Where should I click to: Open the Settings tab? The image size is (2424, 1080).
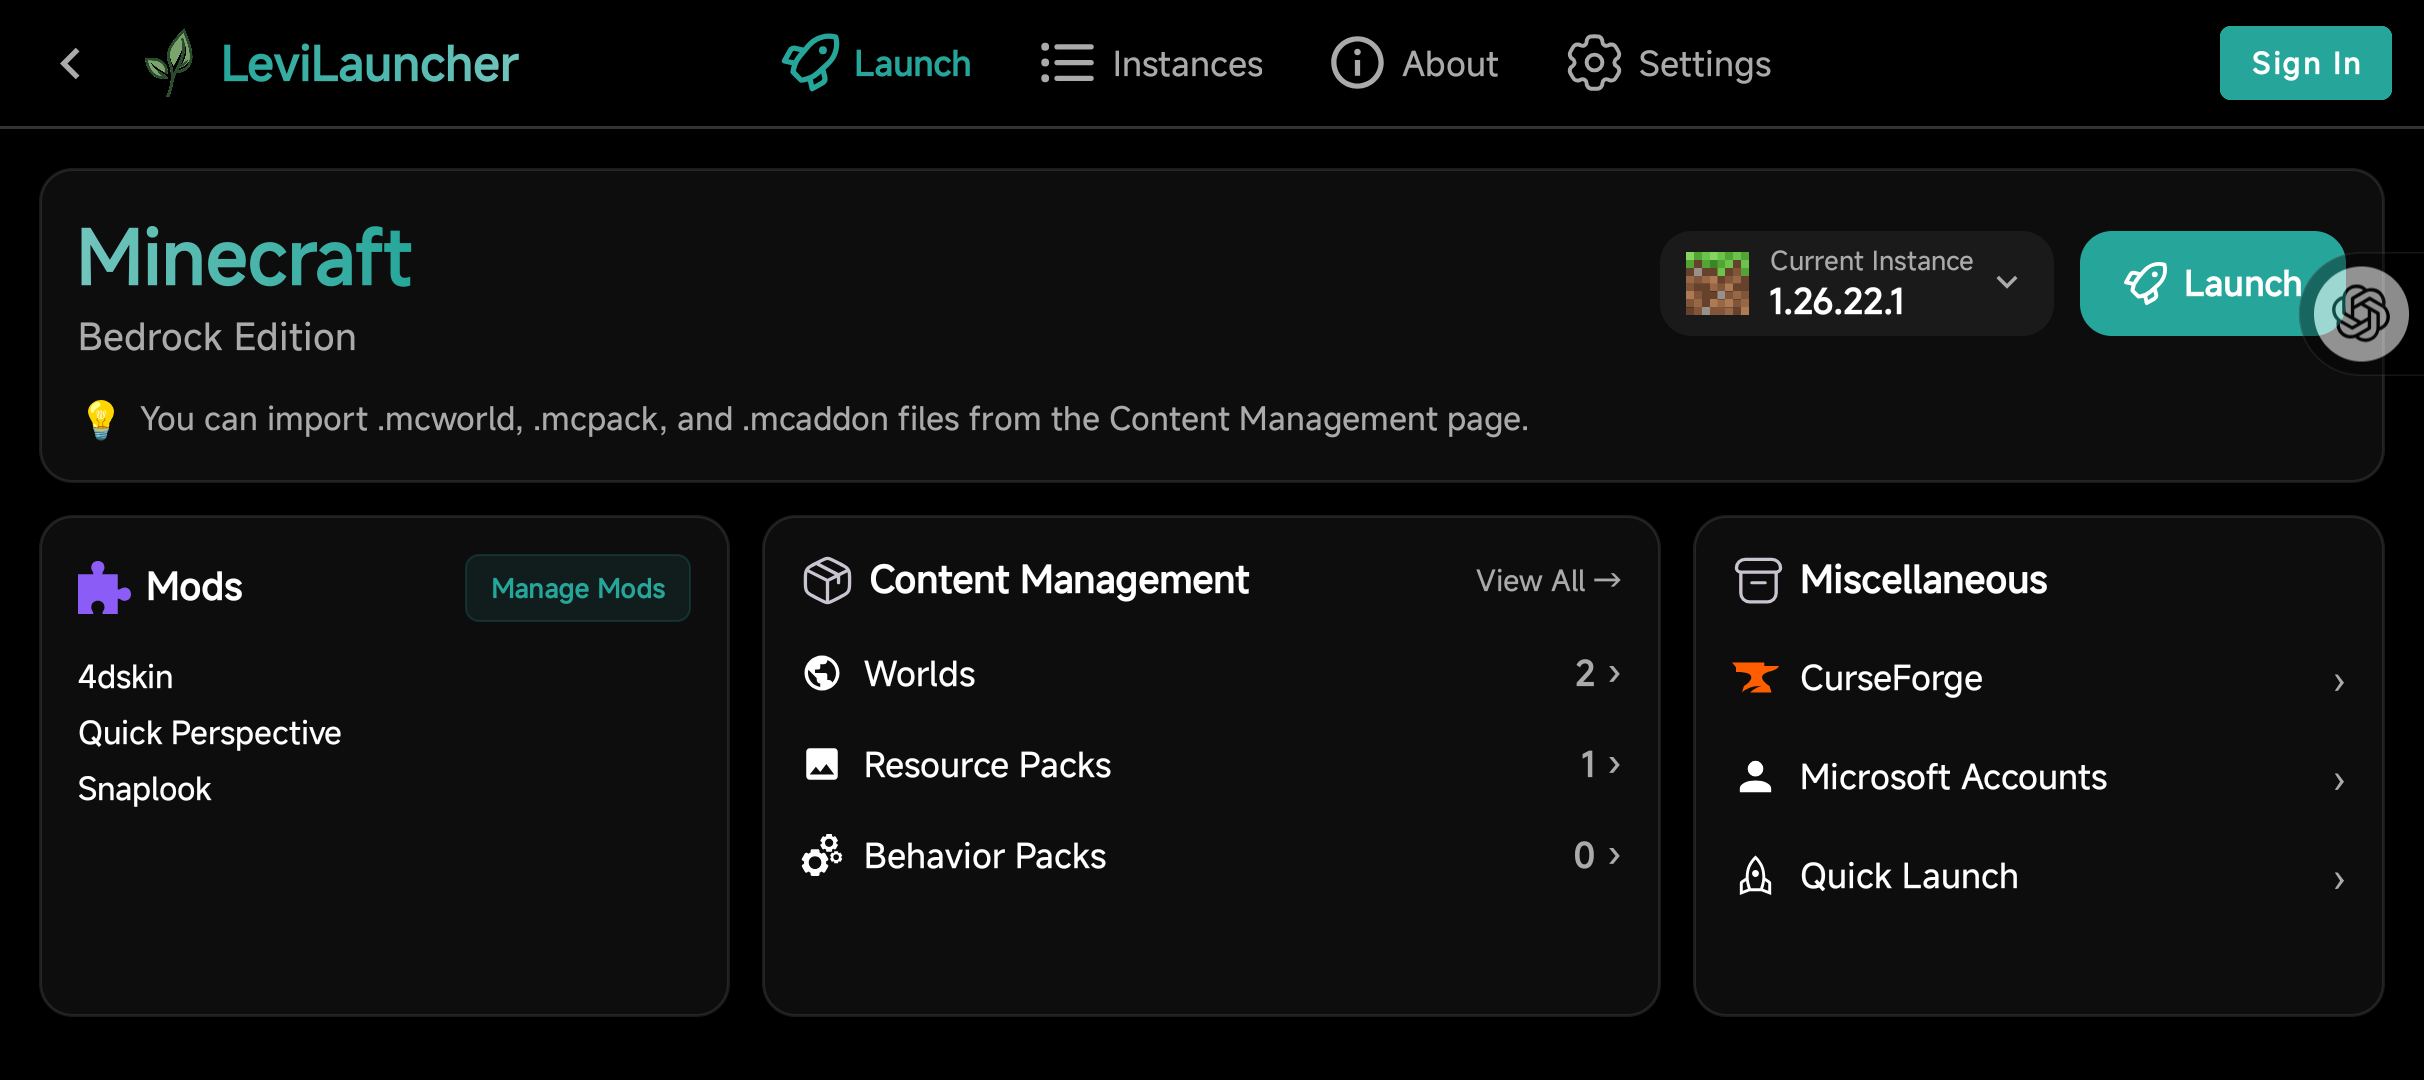pyautogui.click(x=1669, y=63)
